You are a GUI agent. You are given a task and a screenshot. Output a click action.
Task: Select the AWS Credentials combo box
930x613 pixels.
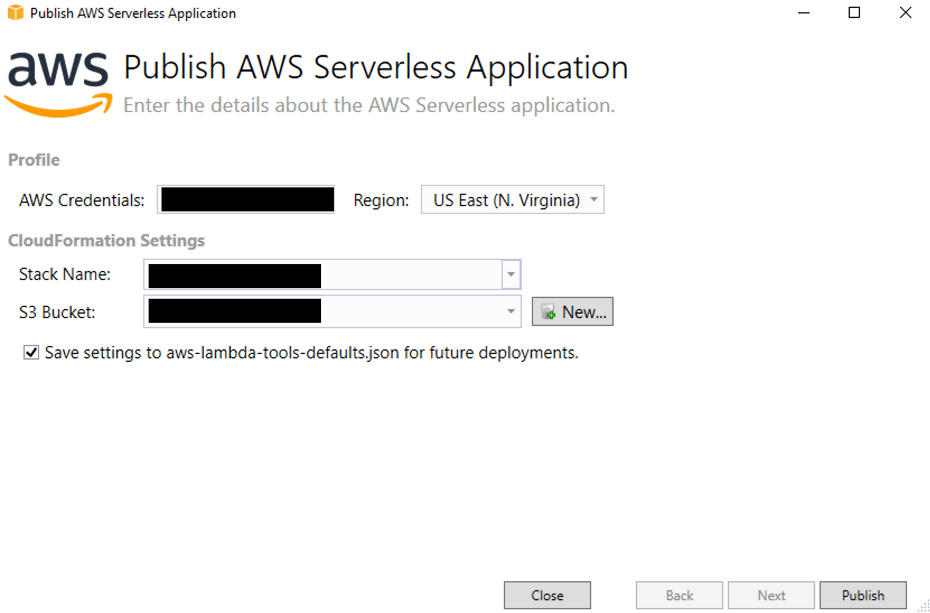point(246,200)
